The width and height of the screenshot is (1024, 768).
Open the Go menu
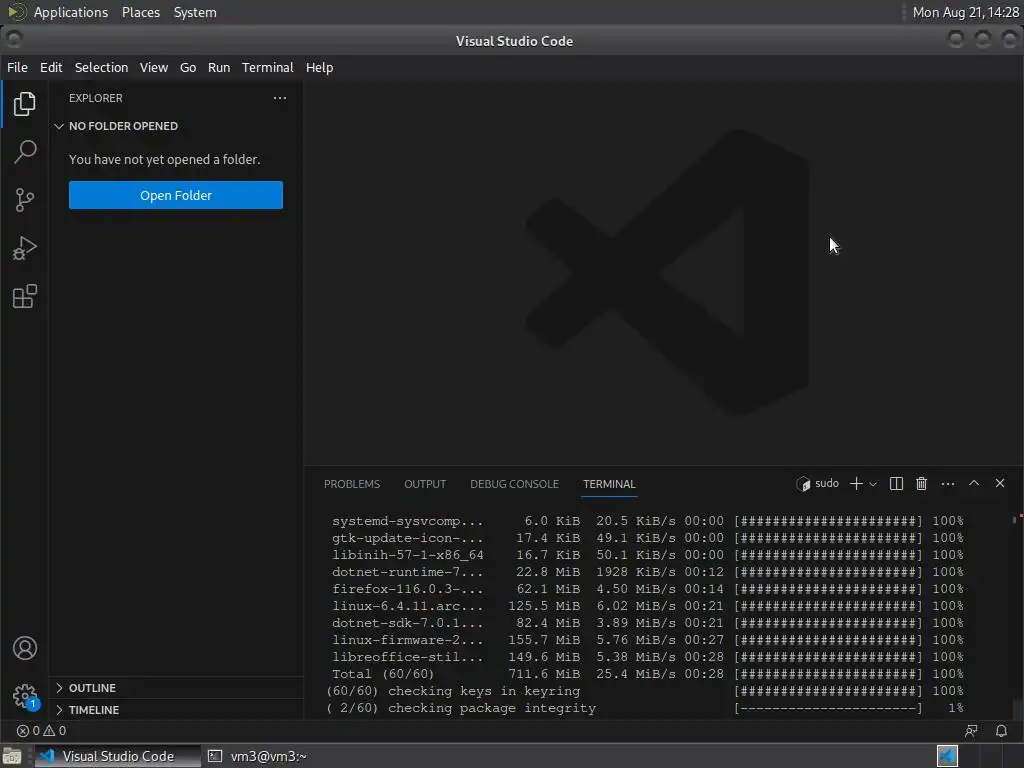coord(187,67)
